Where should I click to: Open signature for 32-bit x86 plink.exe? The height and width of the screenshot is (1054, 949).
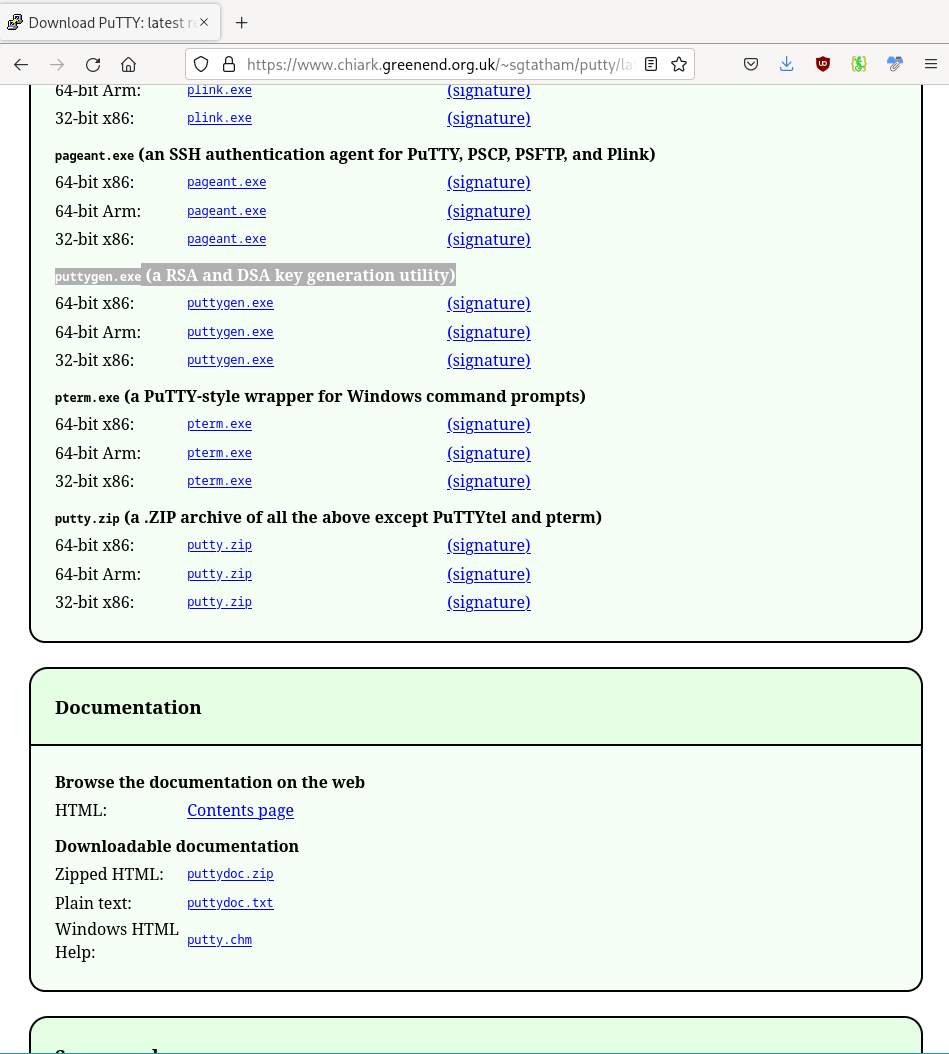click(489, 118)
